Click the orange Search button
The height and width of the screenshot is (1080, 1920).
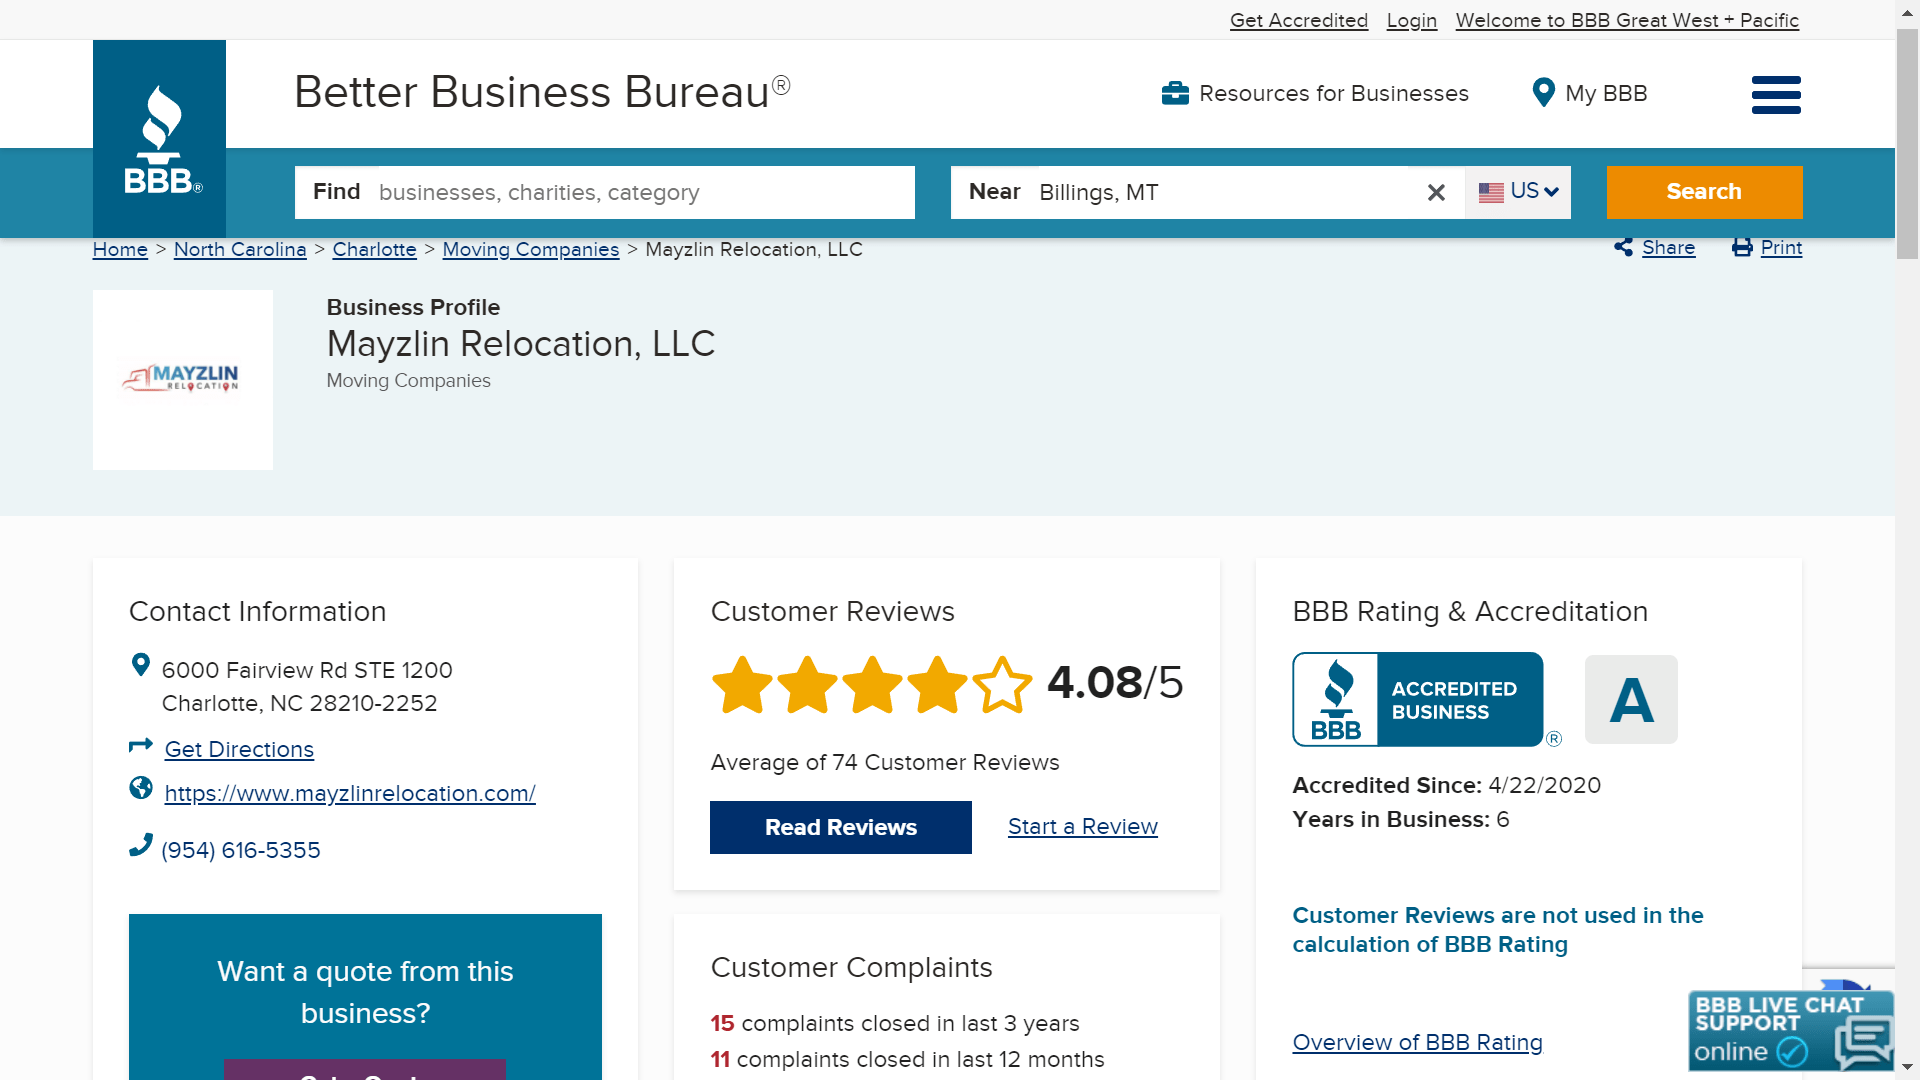(x=1704, y=192)
